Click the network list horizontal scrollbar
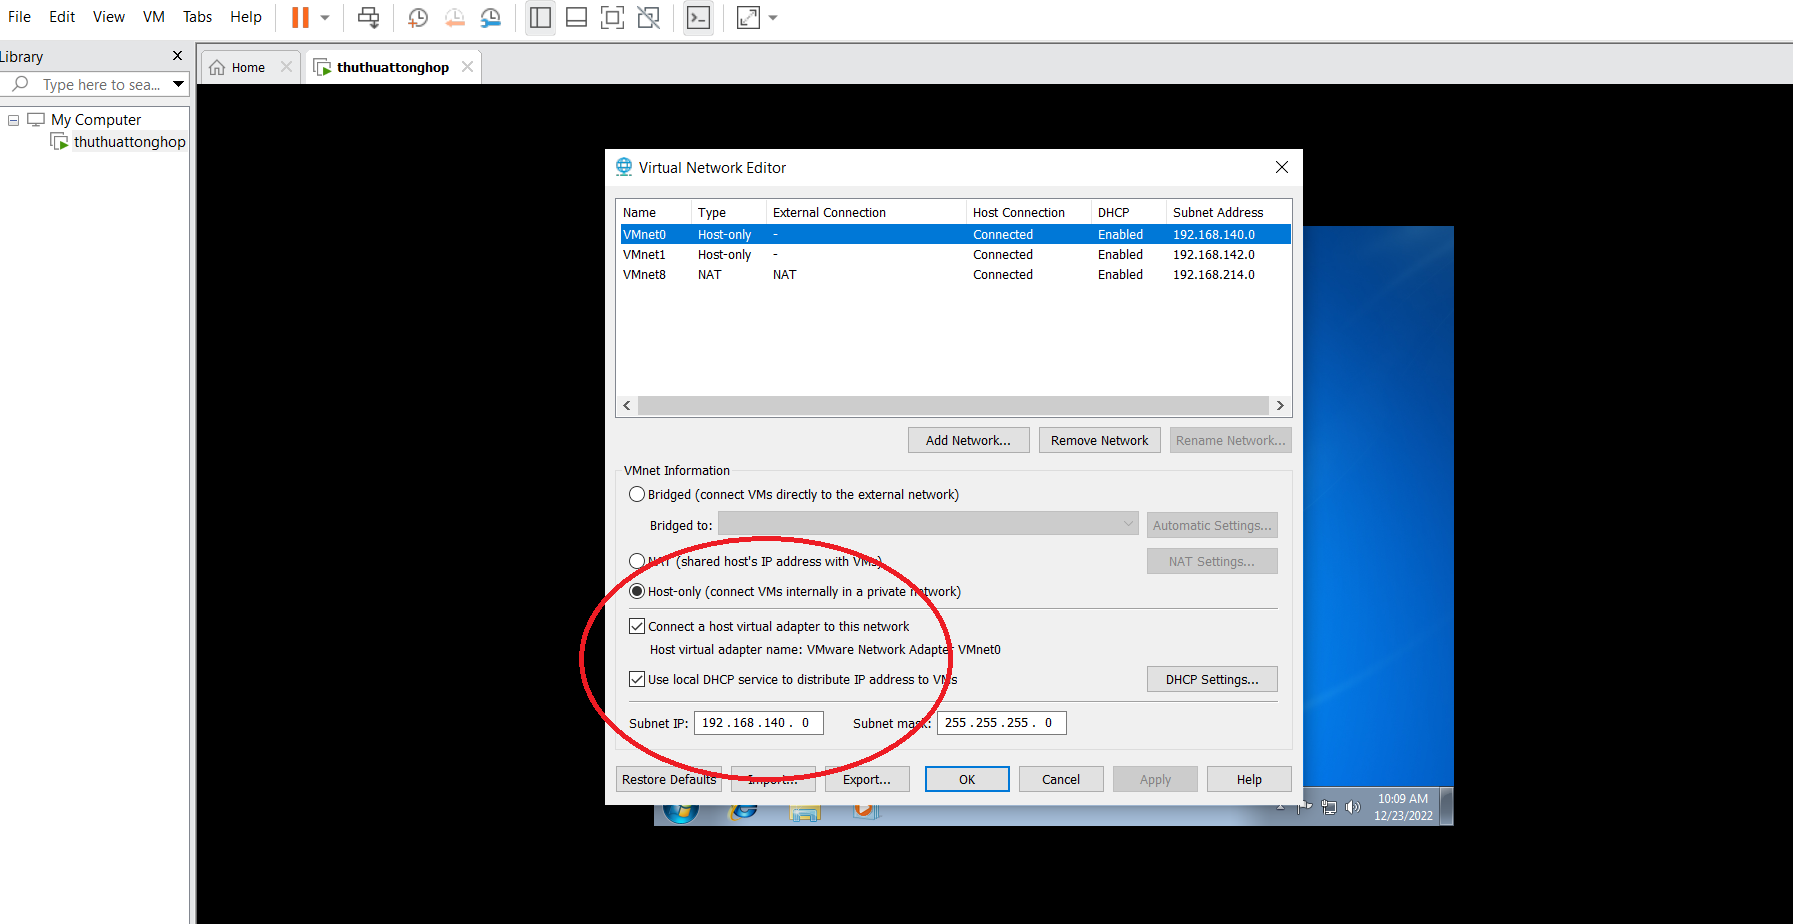1793x924 pixels. [952, 405]
